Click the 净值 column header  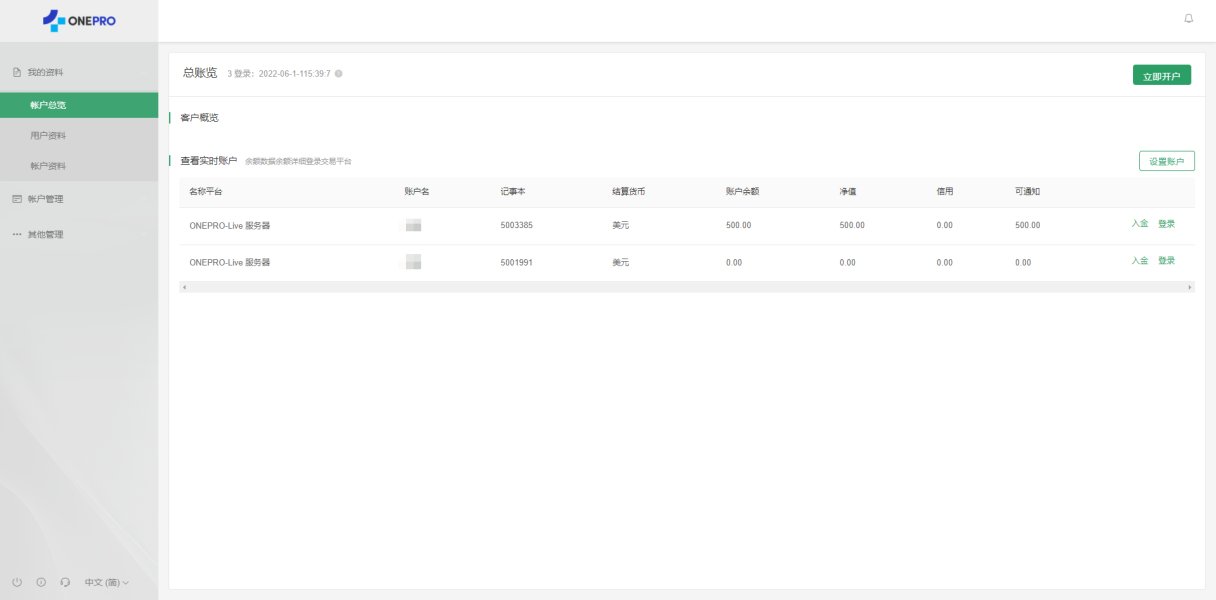pos(848,191)
